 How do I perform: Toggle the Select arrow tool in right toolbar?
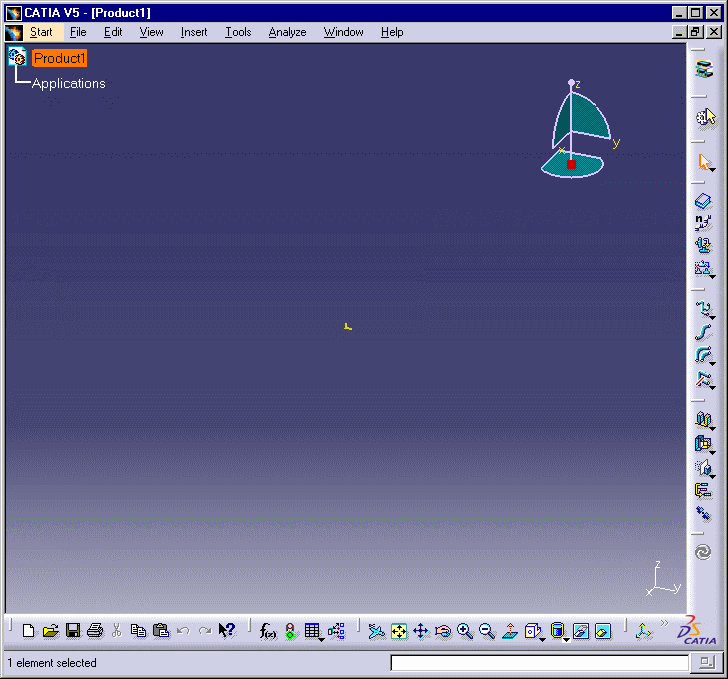704,162
